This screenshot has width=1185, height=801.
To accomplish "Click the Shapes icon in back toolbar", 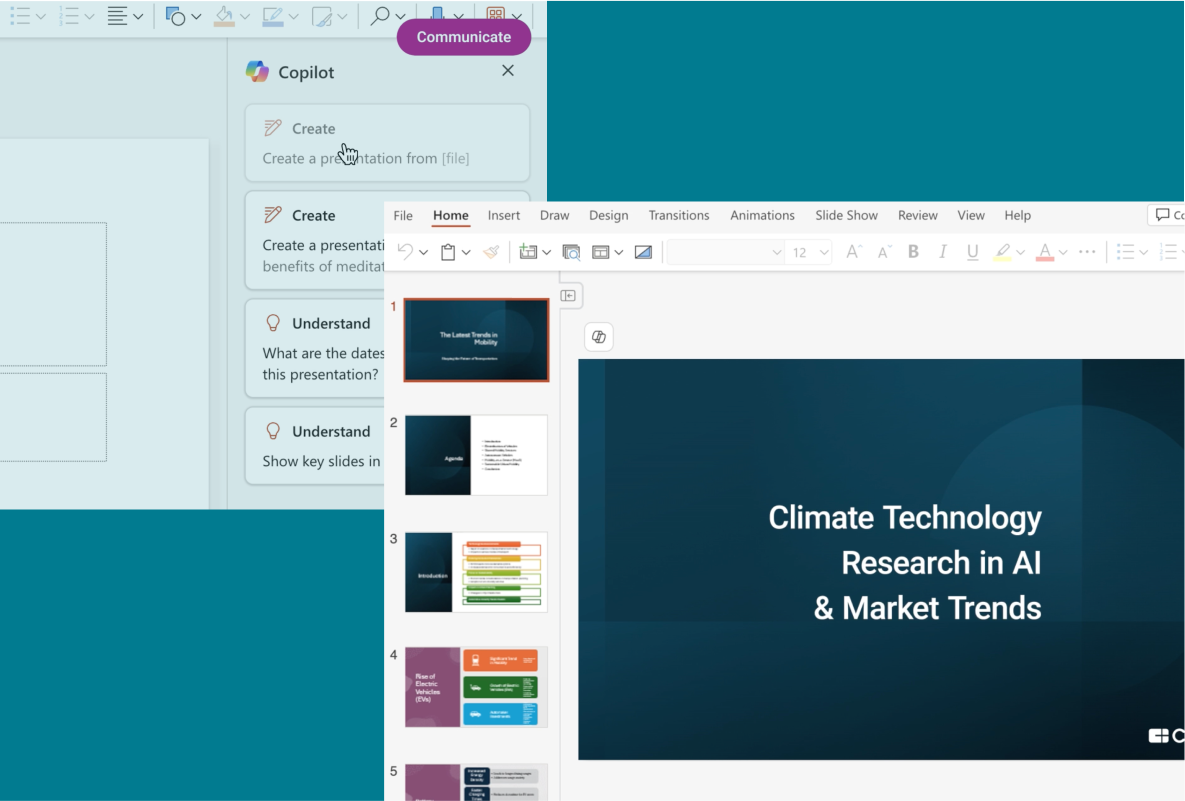I will point(176,16).
